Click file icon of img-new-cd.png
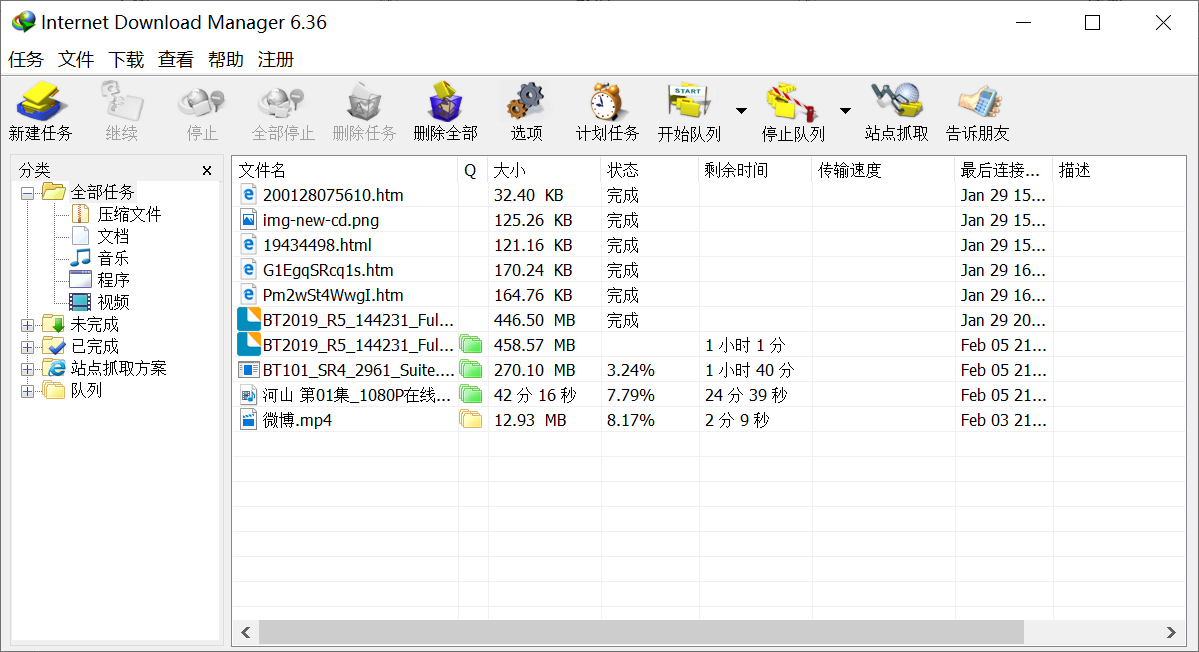The height and width of the screenshot is (652, 1199). 249,220
